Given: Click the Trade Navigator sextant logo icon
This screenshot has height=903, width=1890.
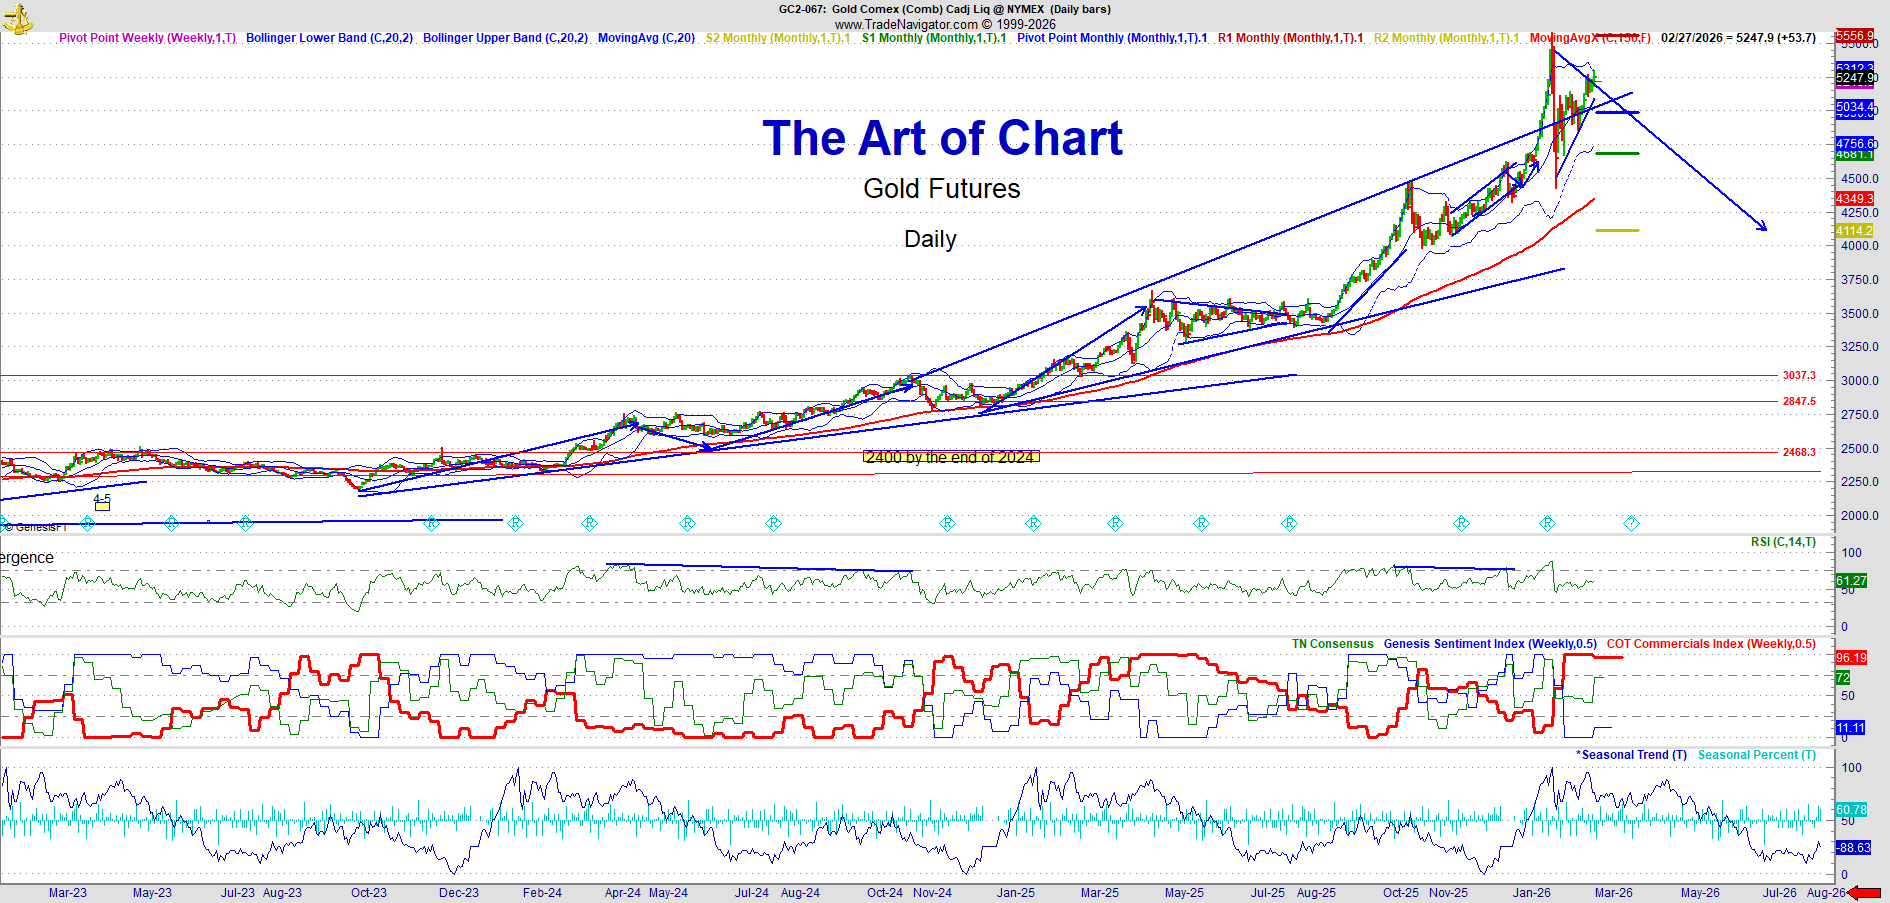Looking at the screenshot, I should point(18,18).
